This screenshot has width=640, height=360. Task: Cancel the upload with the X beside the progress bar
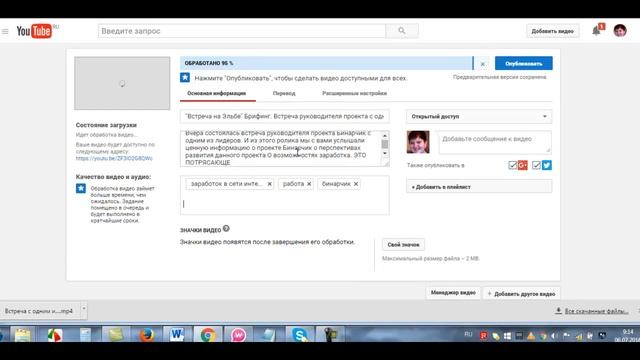[x=482, y=64]
